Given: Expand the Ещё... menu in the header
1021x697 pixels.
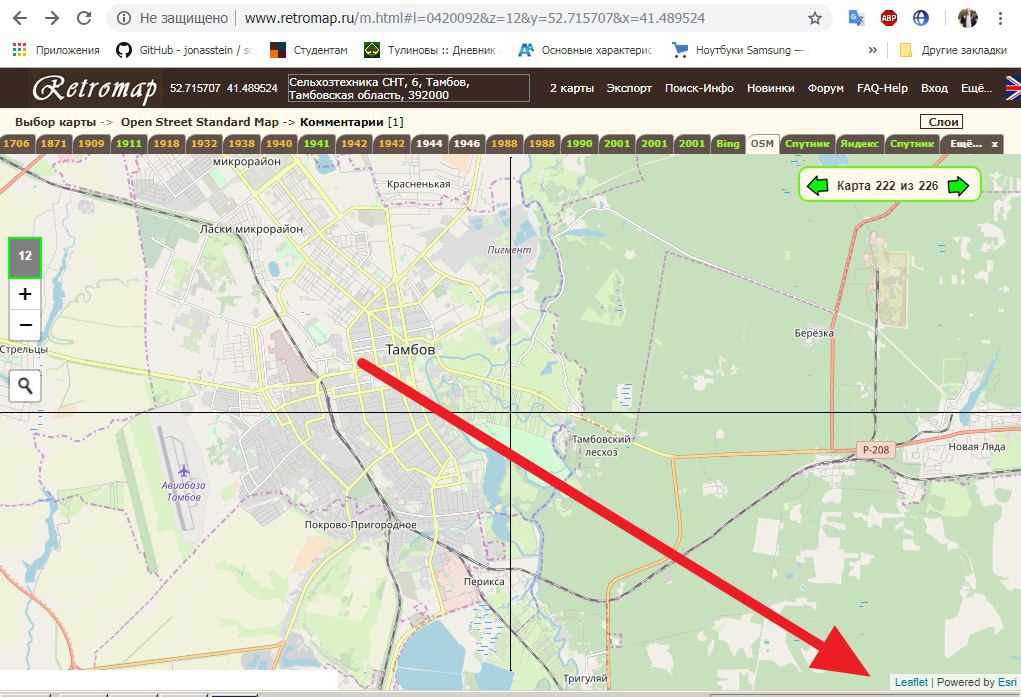Looking at the screenshot, I should click(x=977, y=89).
